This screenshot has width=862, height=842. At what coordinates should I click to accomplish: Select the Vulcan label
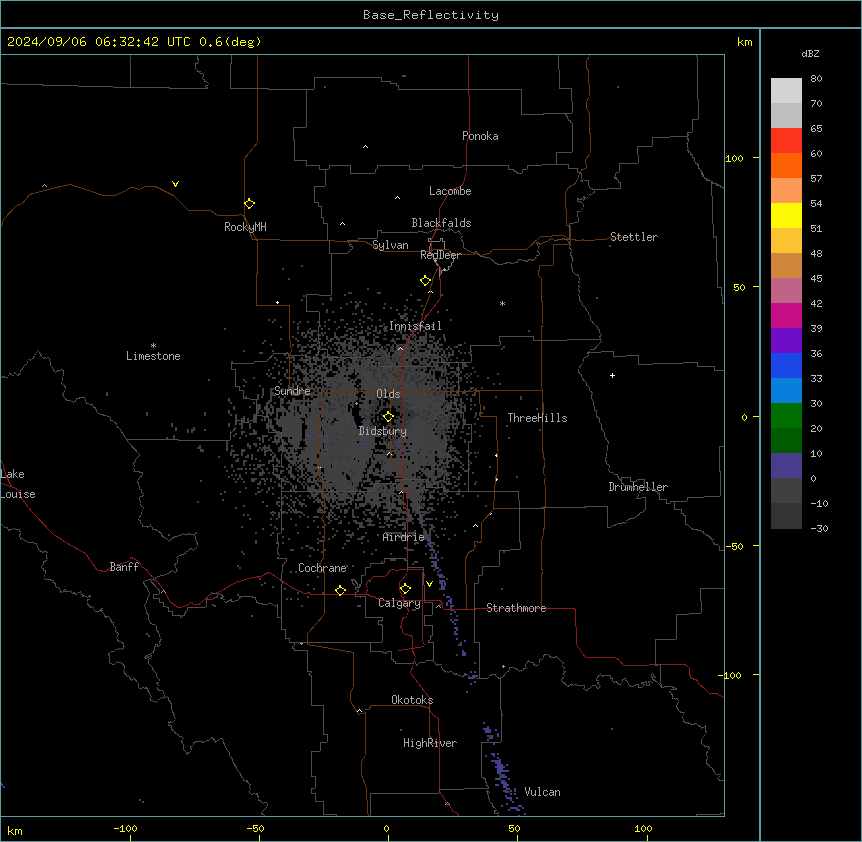[x=542, y=792]
